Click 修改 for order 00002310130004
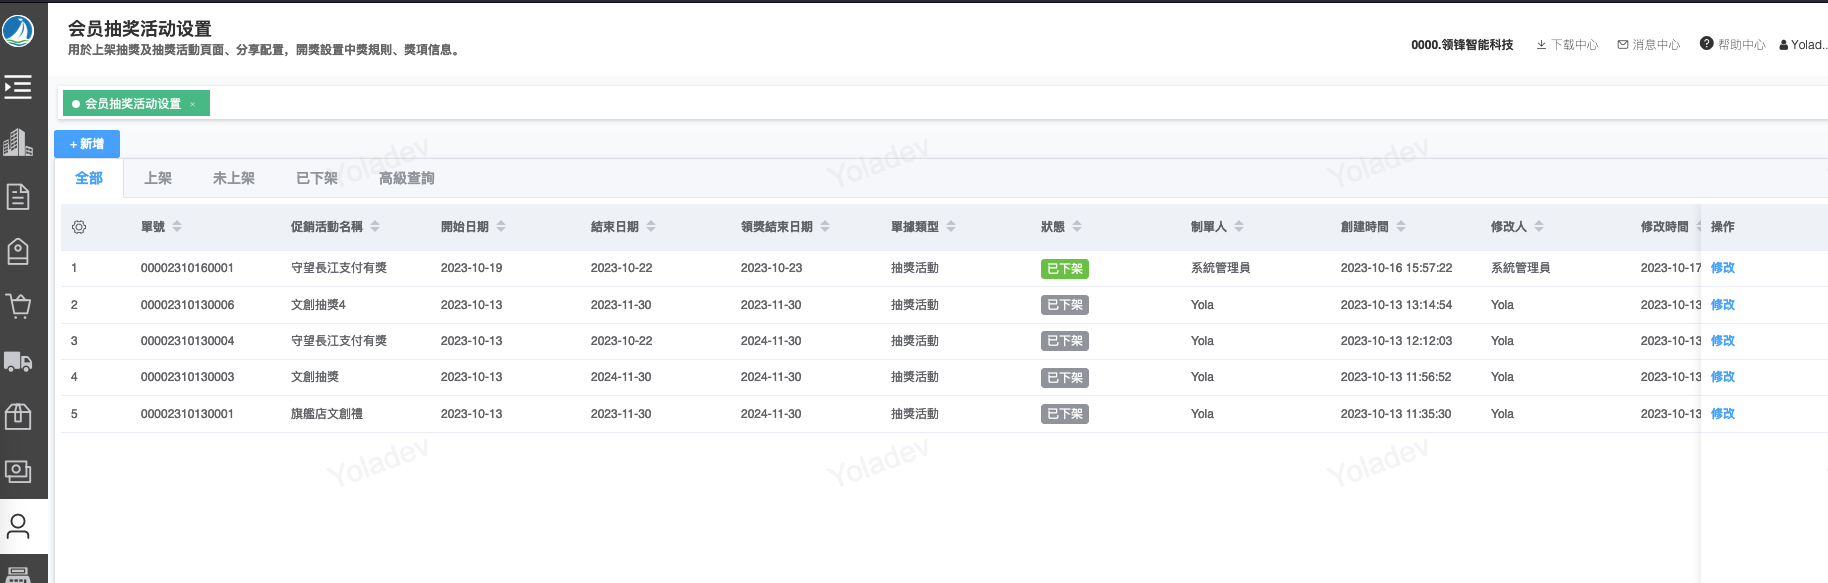The height and width of the screenshot is (583, 1828). 1723,341
